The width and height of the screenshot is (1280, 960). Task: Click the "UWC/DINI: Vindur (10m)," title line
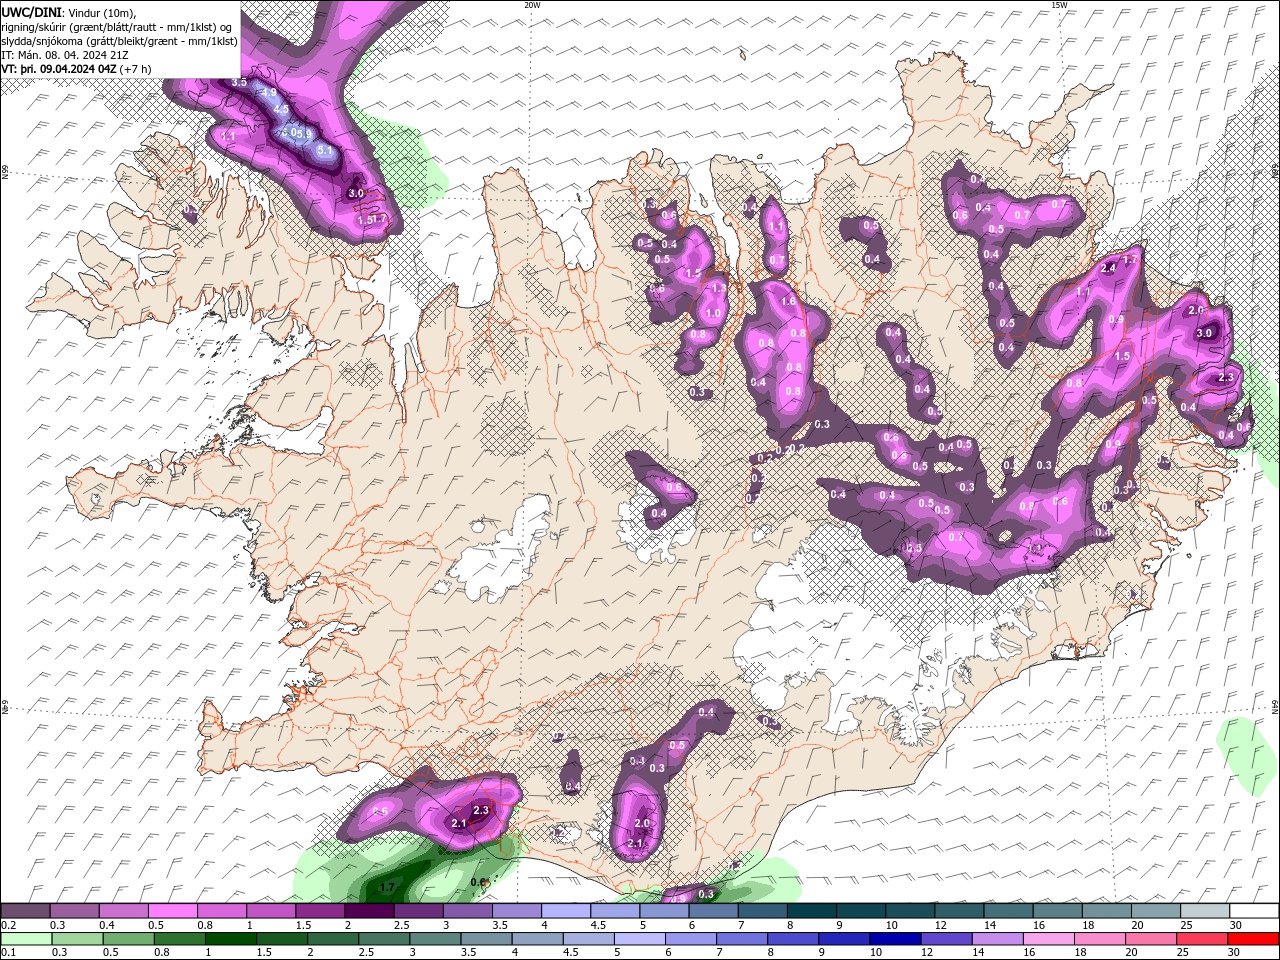click(x=69, y=12)
